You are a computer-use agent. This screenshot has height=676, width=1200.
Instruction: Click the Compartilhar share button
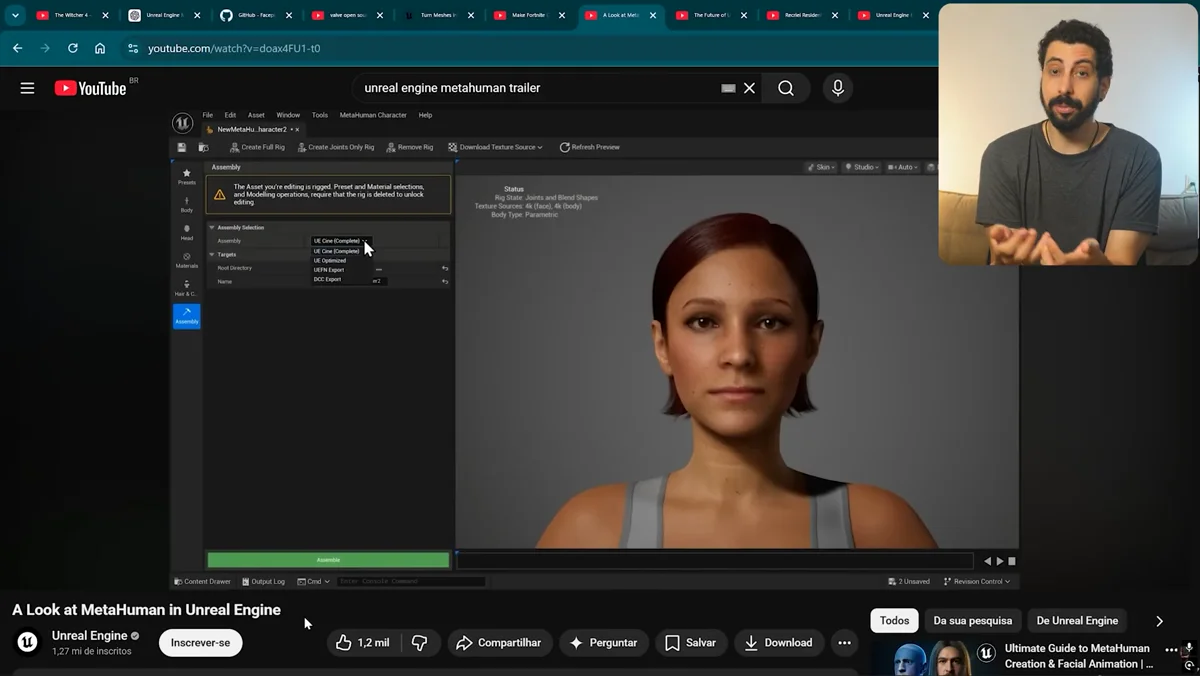498,643
